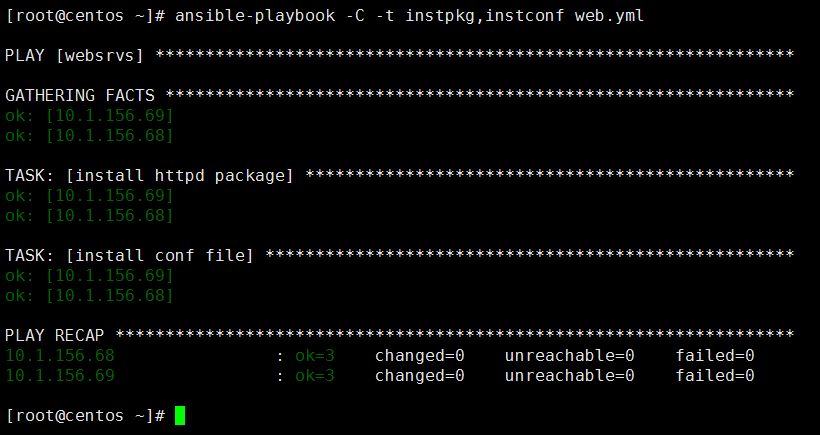Select the web.yml filename in the command

coord(609,16)
